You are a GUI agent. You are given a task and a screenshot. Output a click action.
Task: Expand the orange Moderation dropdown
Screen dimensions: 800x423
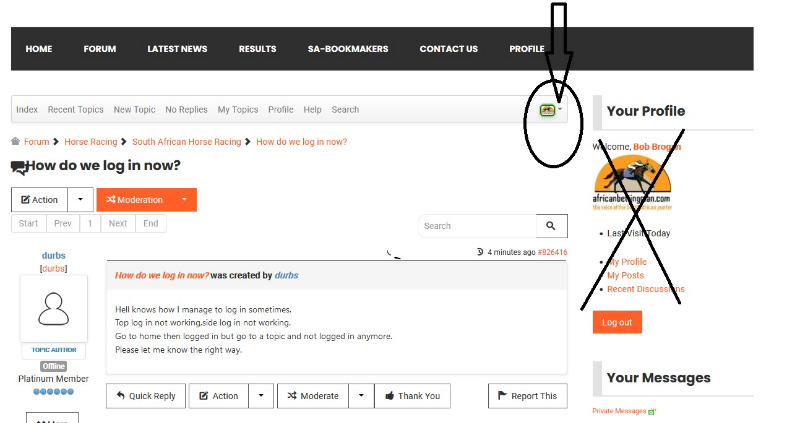coord(184,200)
